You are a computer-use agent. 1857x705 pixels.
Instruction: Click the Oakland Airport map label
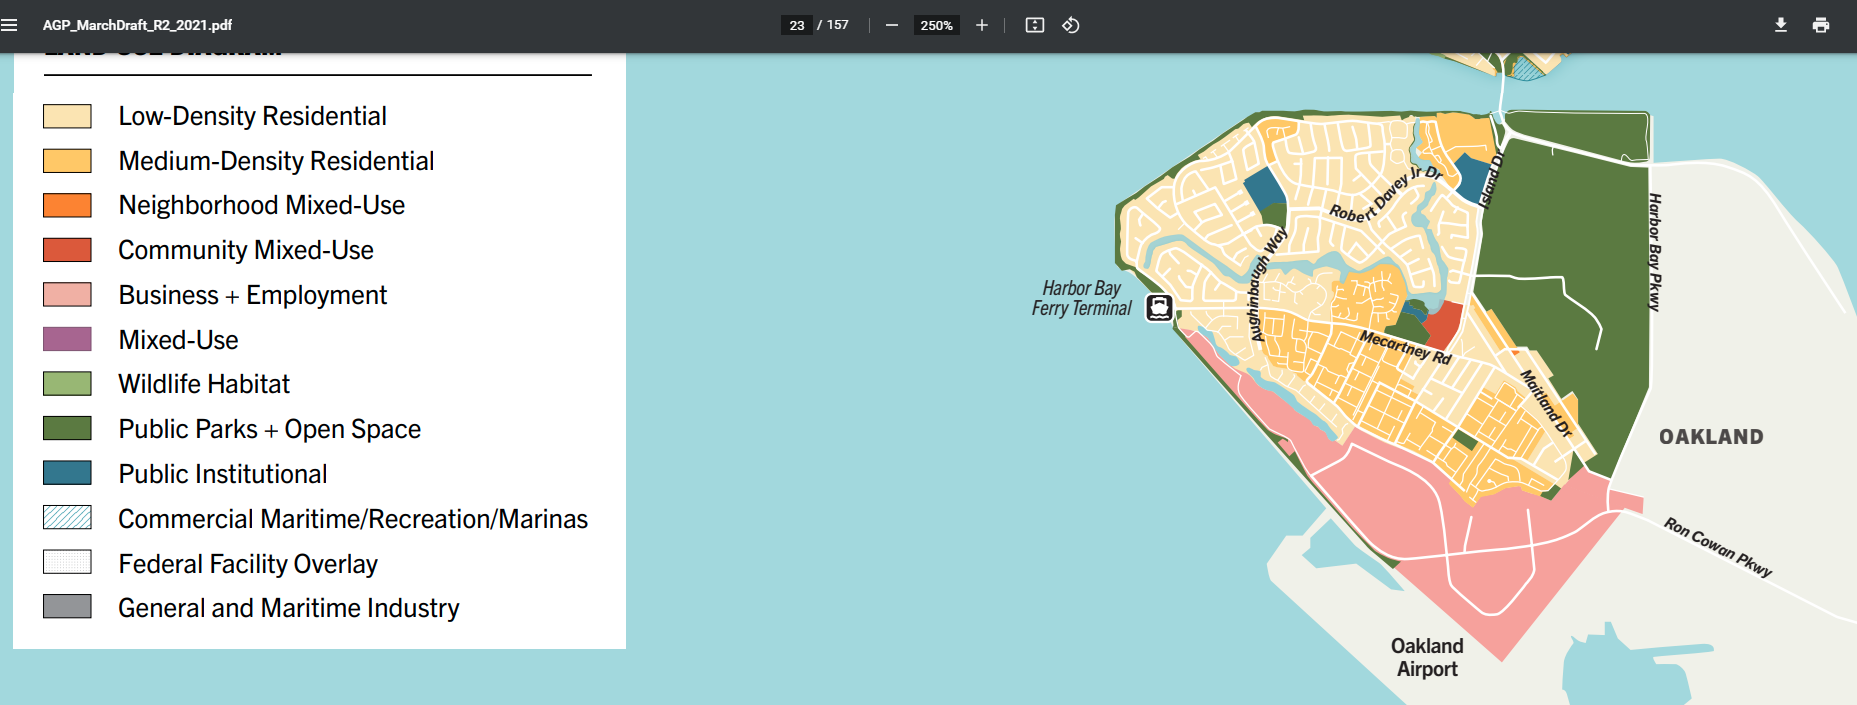1427,658
